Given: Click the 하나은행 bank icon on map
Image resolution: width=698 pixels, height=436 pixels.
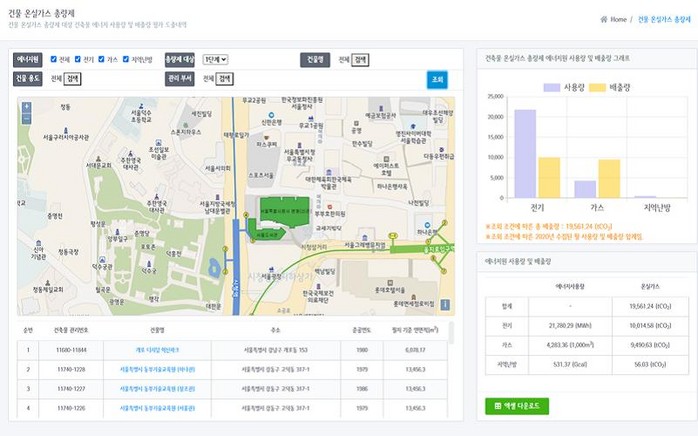Looking at the screenshot, I should pos(427,225).
